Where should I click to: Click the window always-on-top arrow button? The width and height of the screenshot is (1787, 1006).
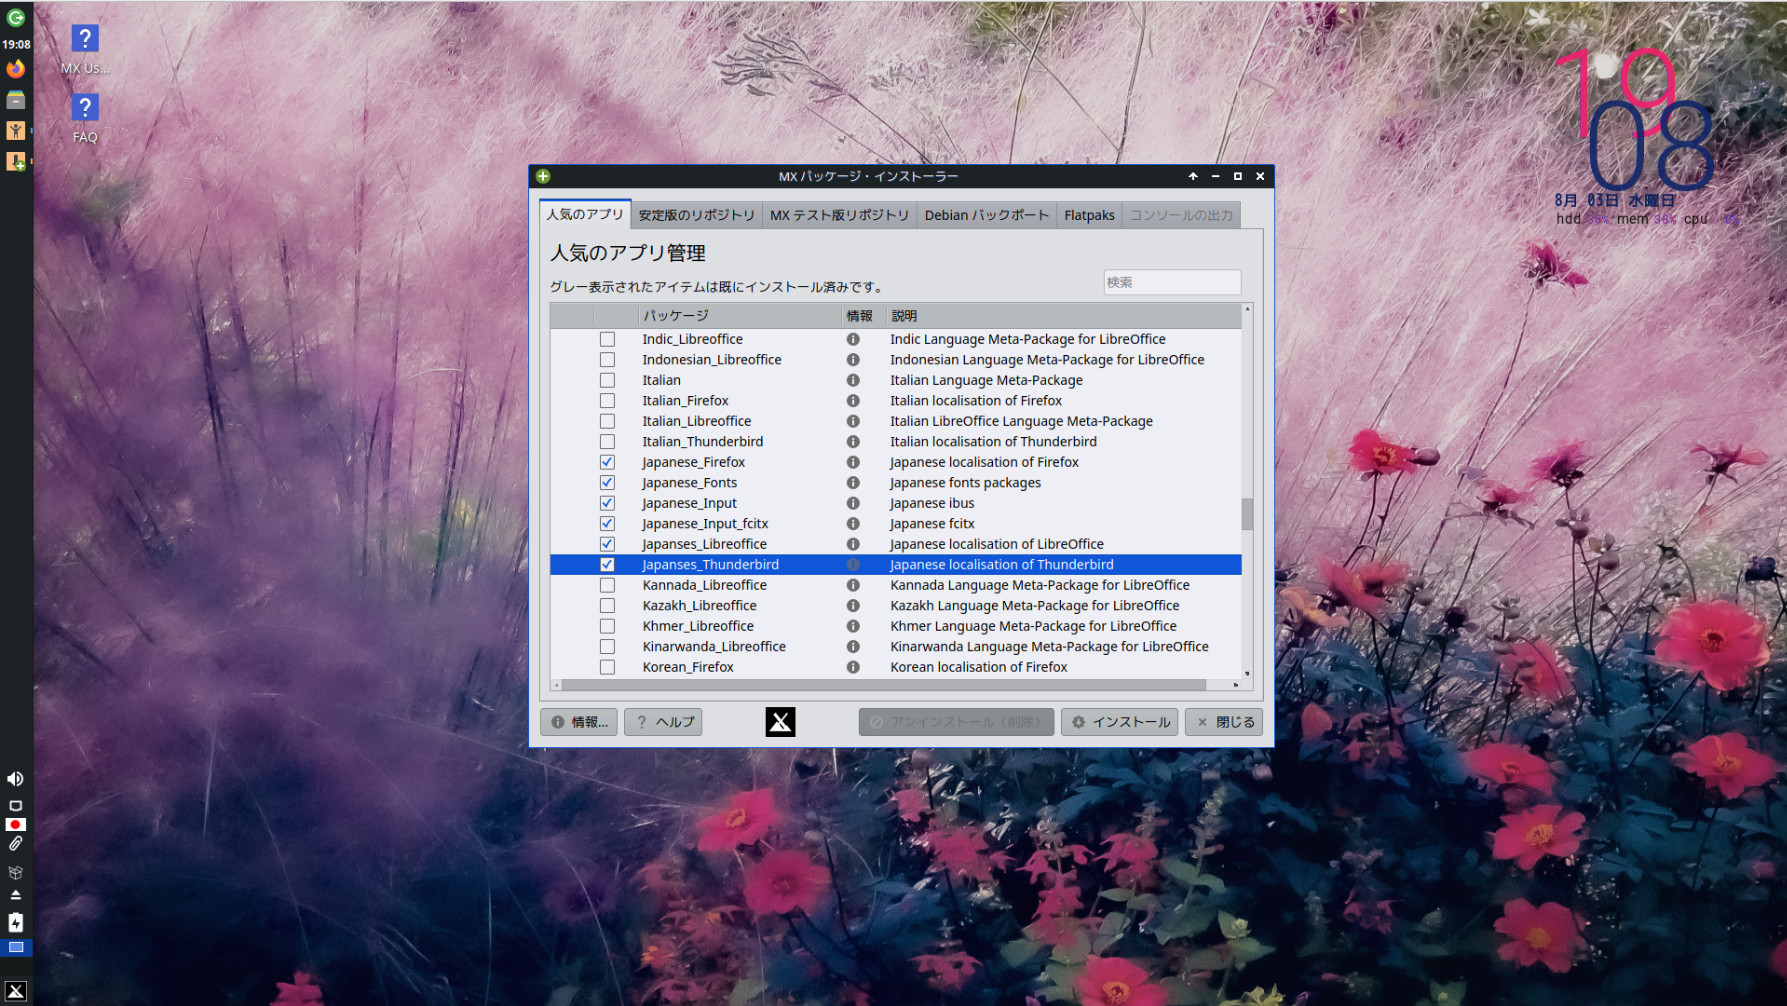(x=1193, y=176)
